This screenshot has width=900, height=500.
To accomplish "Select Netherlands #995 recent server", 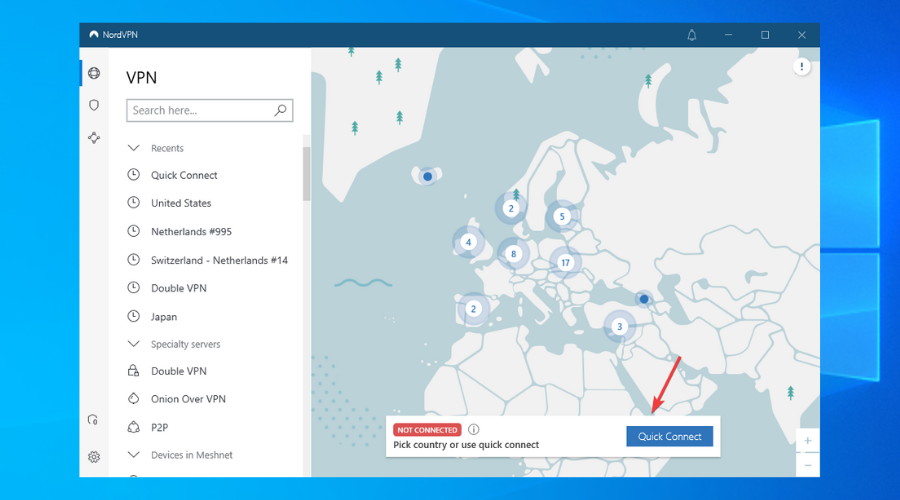I will point(191,231).
